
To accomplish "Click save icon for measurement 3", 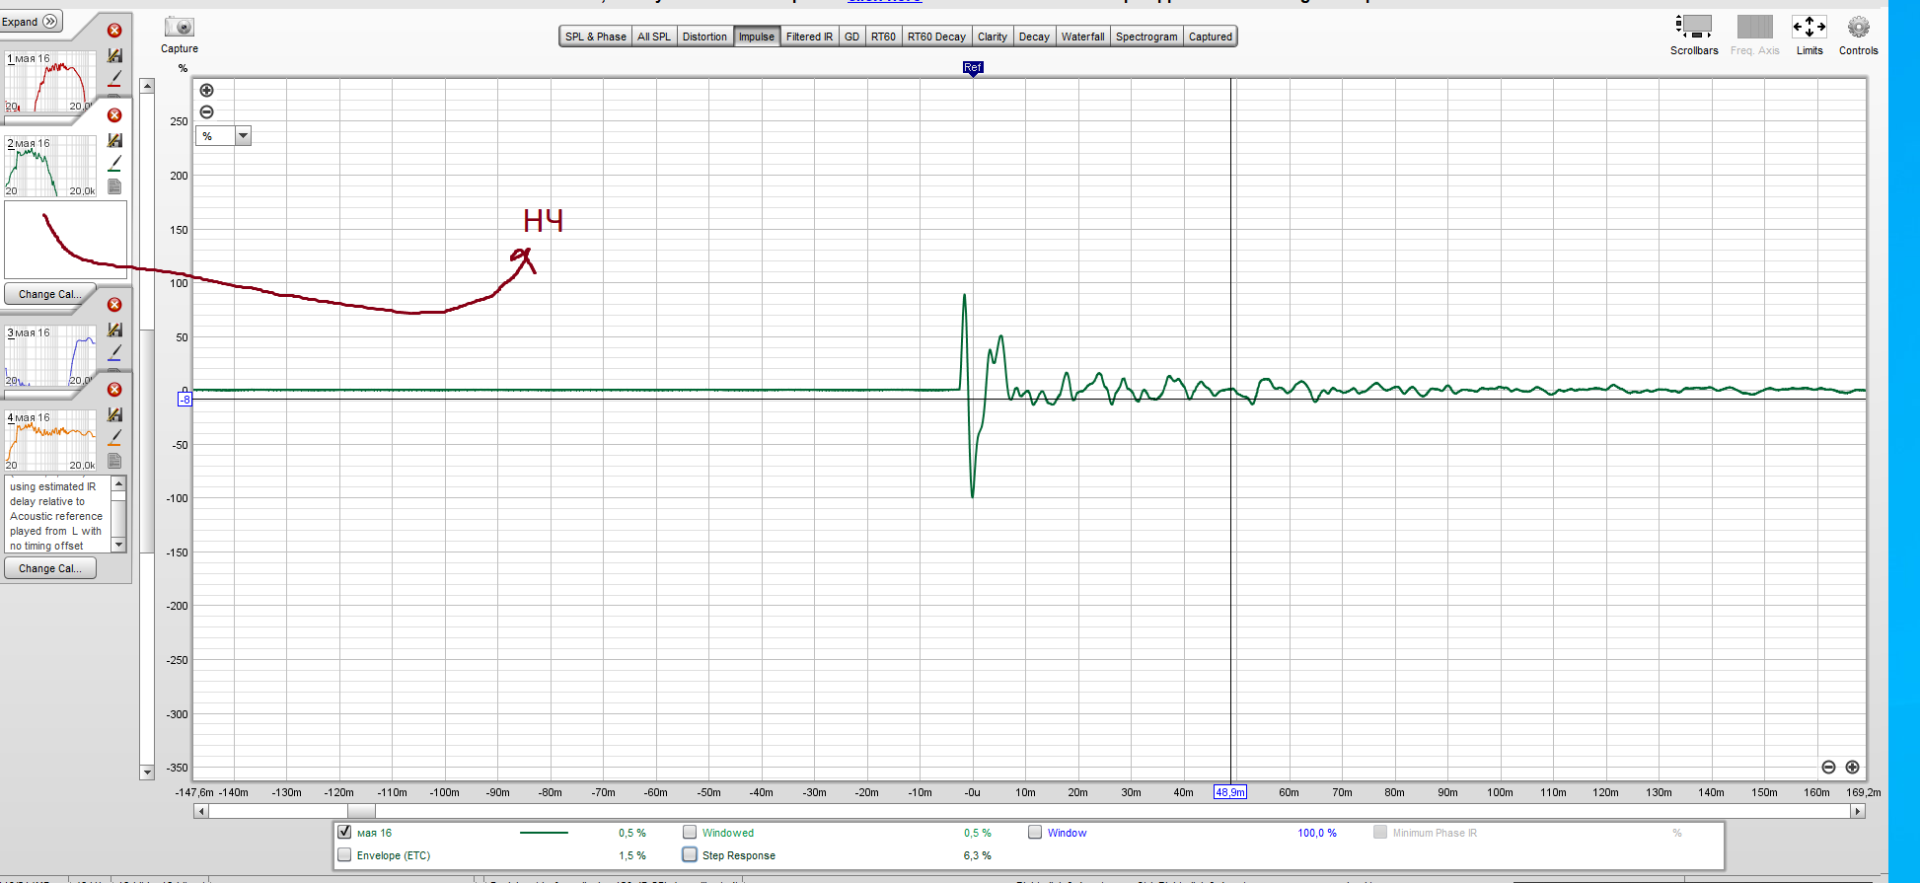I will pyautogui.click(x=115, y=330).
